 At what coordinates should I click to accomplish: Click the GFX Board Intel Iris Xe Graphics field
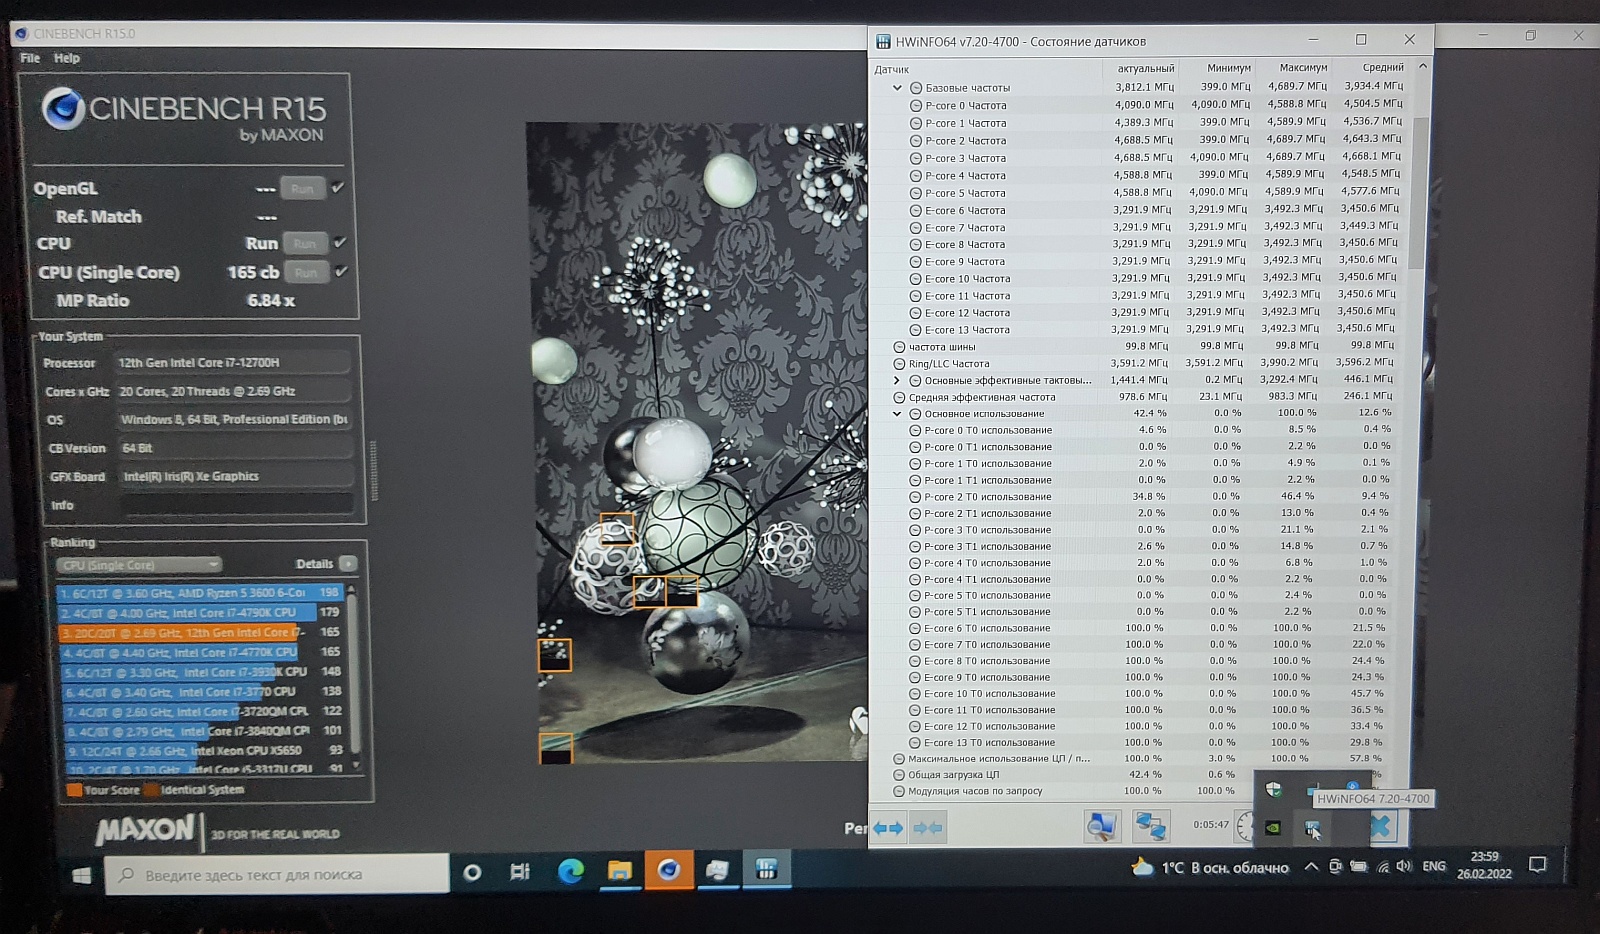237,477
